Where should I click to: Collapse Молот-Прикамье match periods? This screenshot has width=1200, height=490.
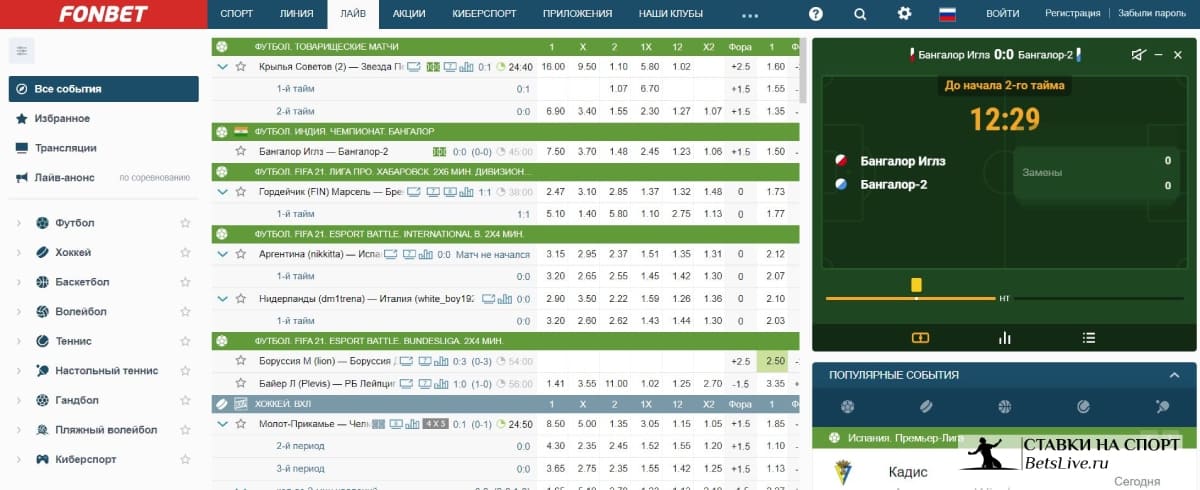click(222, 424)
